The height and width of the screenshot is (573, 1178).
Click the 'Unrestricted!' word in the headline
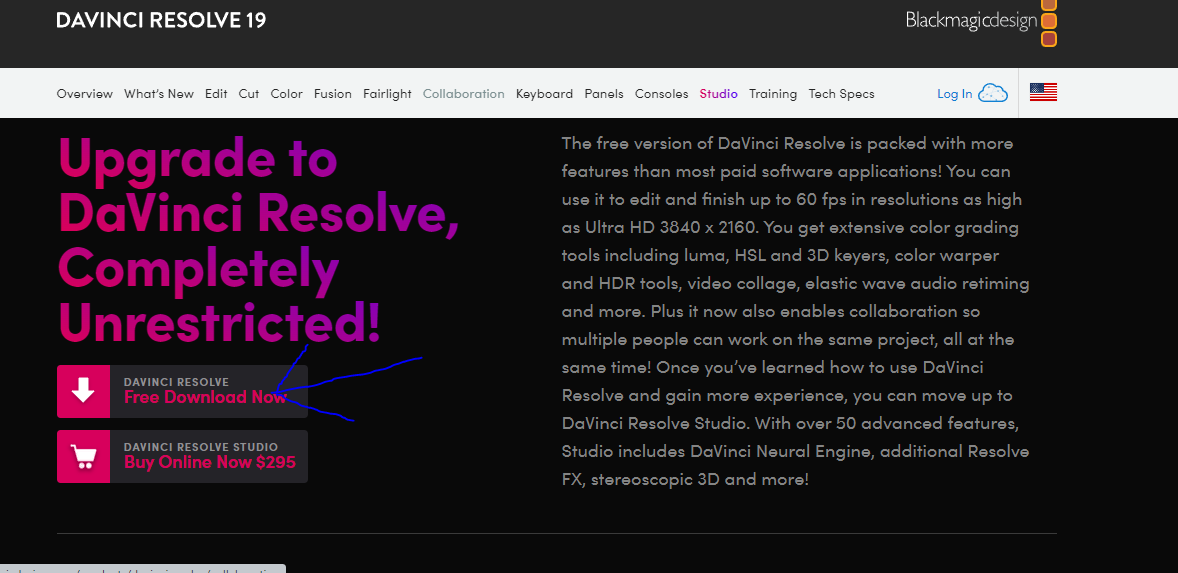[x=219, y=323]
